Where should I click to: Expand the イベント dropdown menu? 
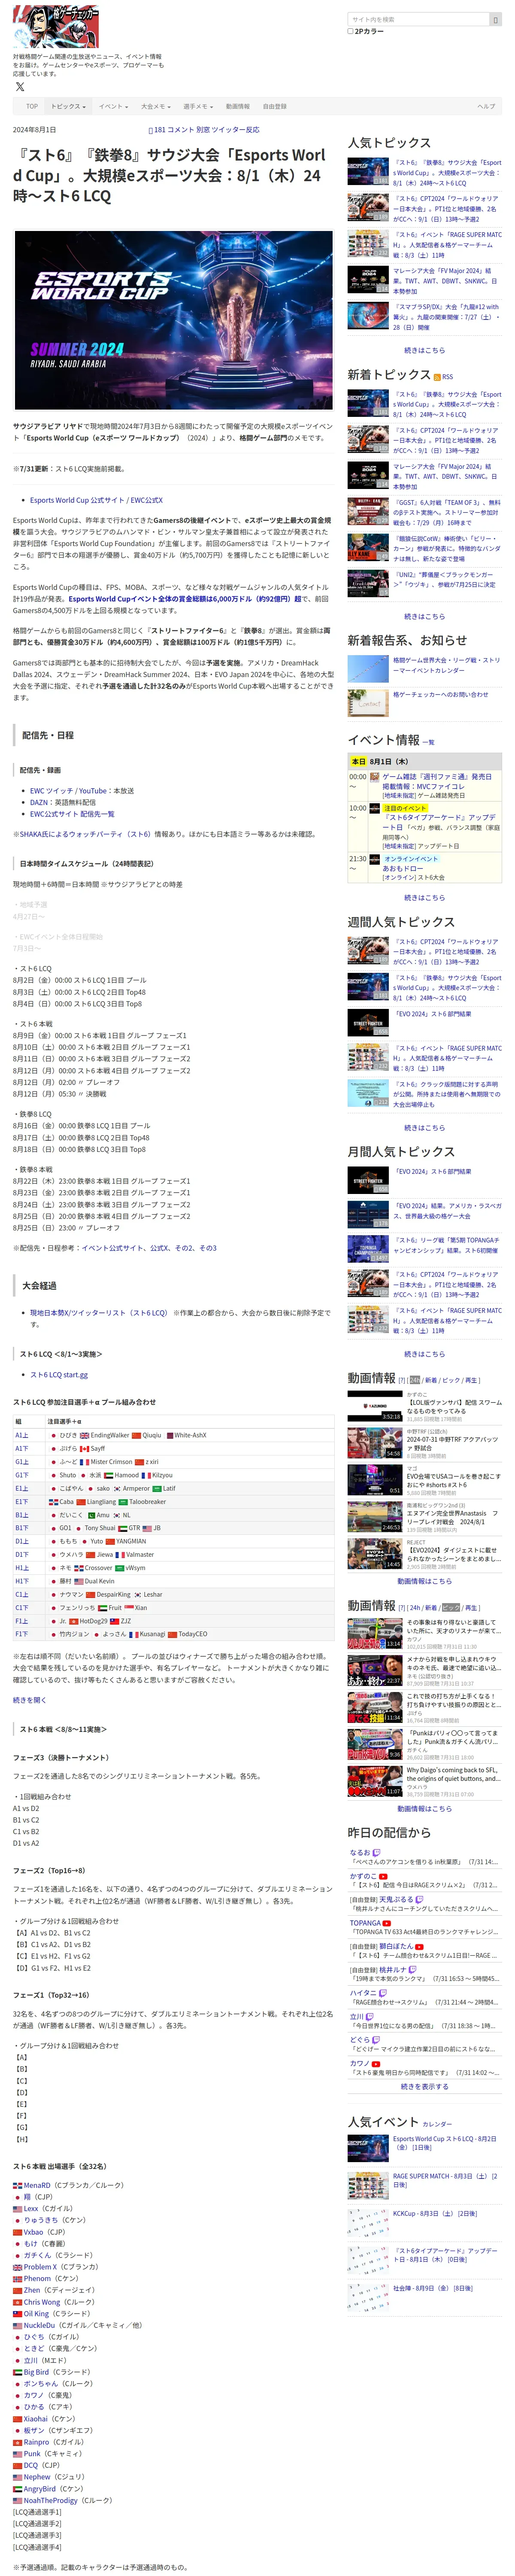pos(112,106)
